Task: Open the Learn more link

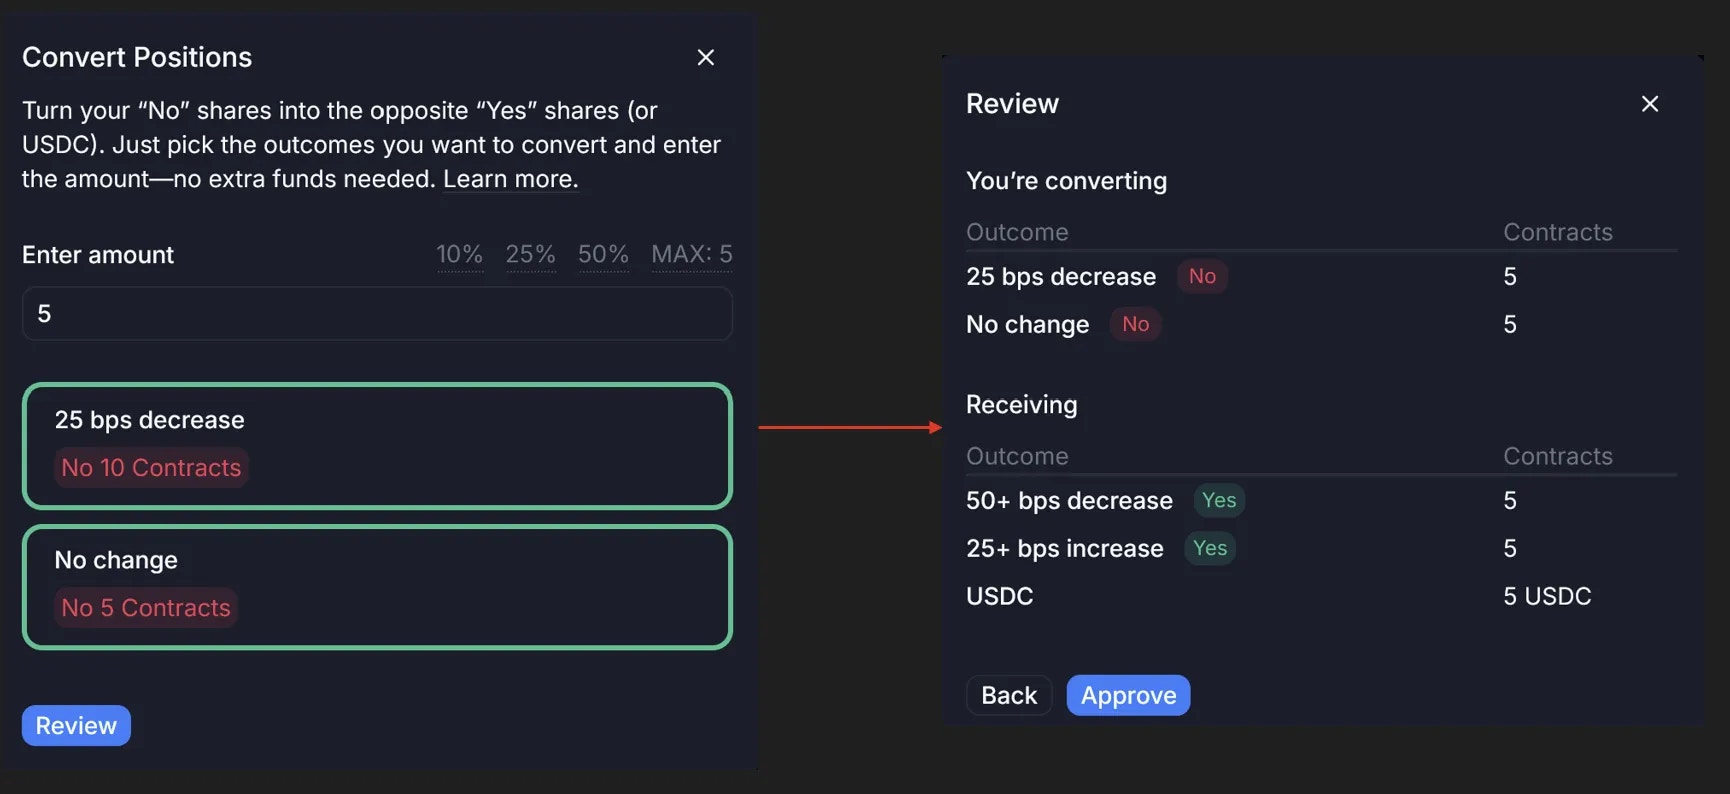Action: click(x=510, y=179)
